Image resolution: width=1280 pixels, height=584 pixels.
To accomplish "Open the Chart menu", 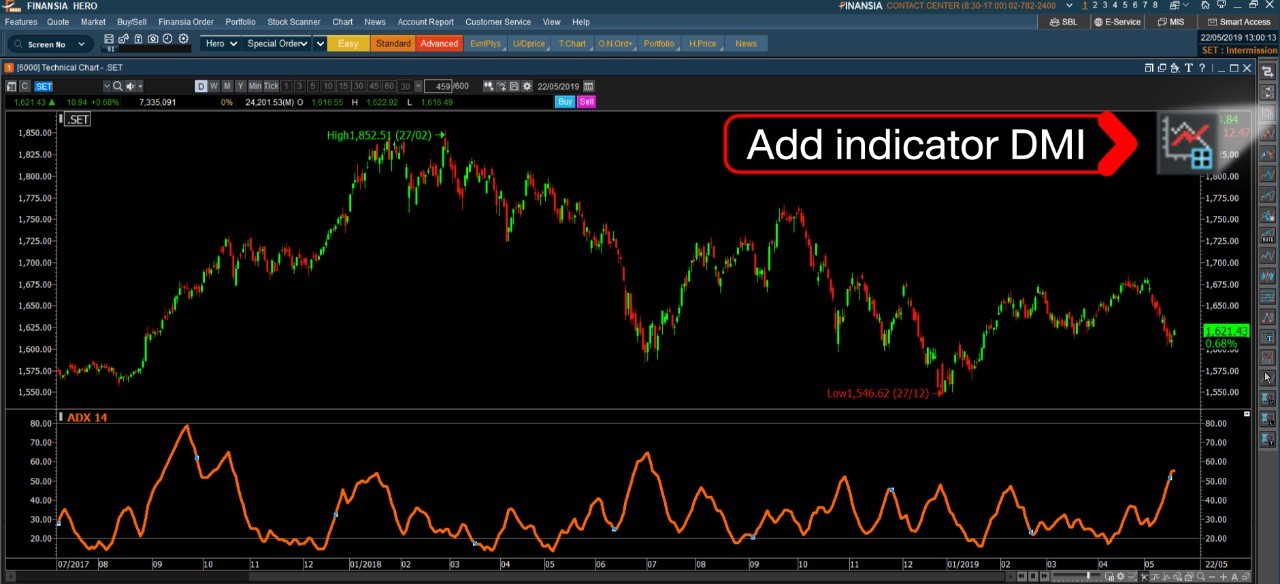I will click(342, 21).
